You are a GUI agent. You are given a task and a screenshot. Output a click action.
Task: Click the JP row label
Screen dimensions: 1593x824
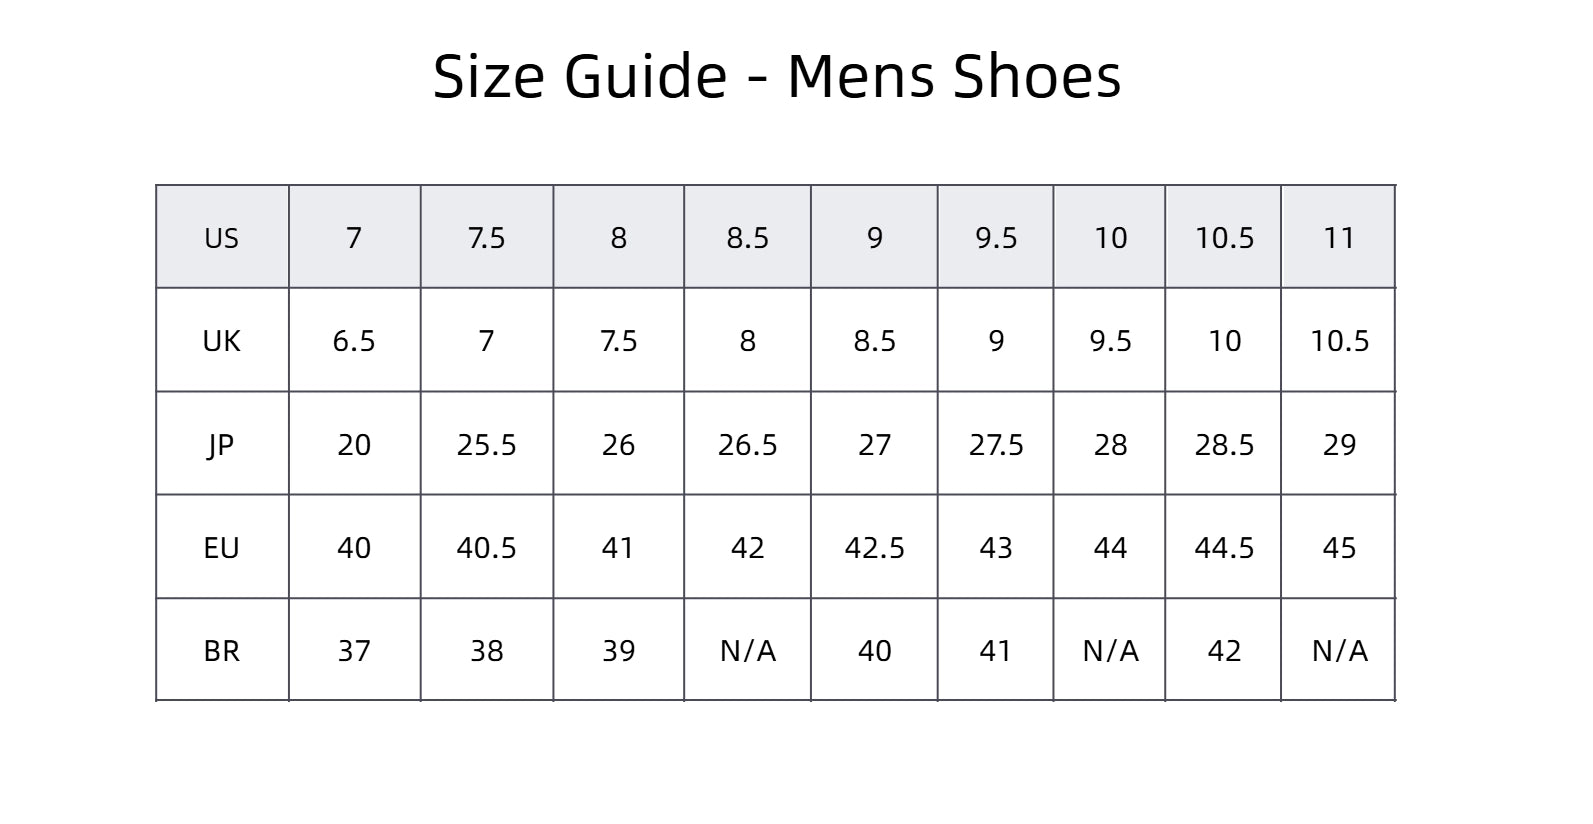[222, 444]
